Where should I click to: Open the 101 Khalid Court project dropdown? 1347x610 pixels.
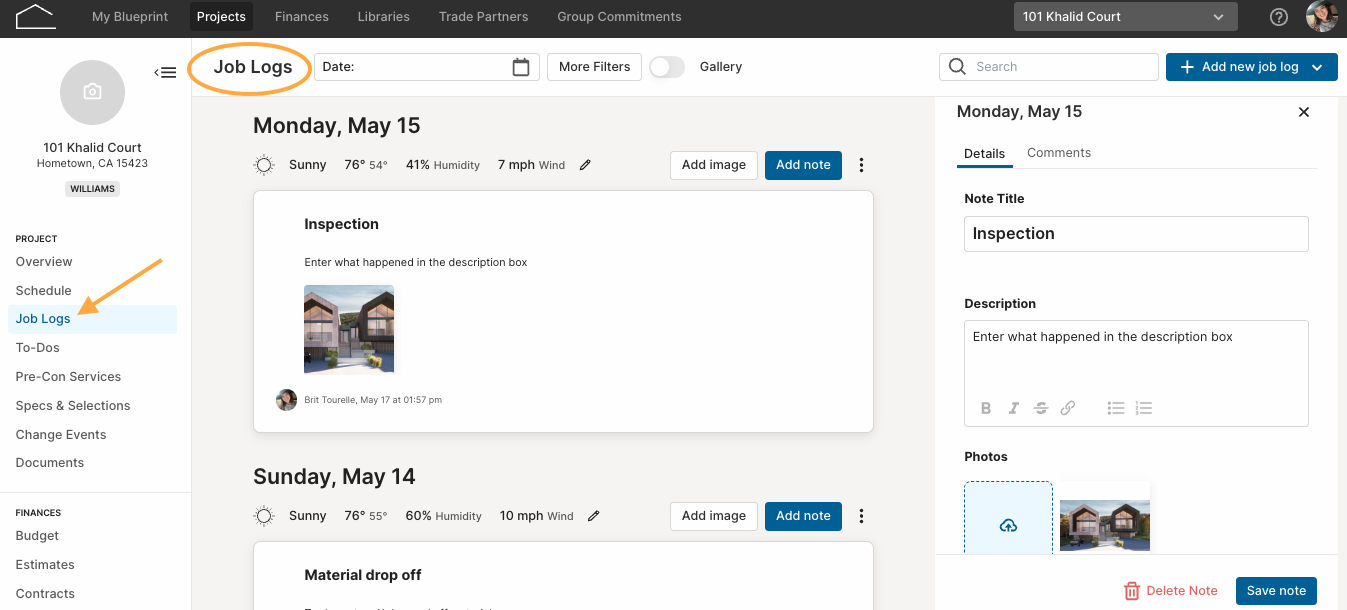click(1125, 17)
